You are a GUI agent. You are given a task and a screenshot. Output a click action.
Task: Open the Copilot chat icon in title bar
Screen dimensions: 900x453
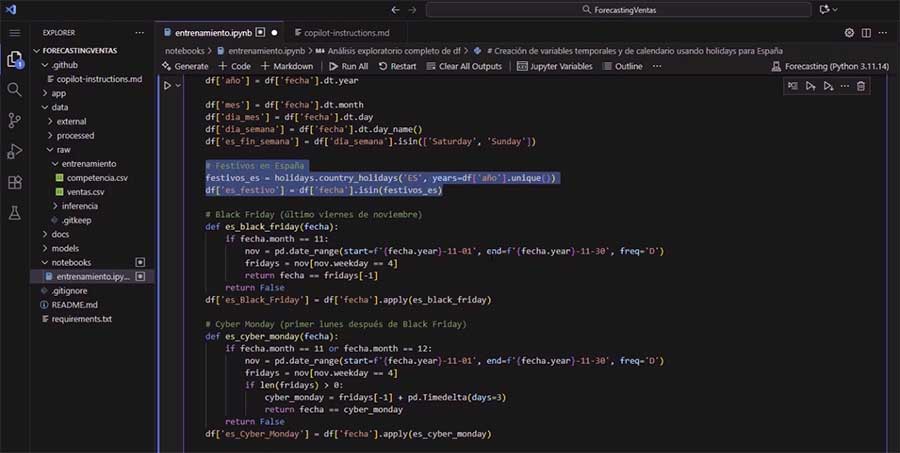click(824, 10)
